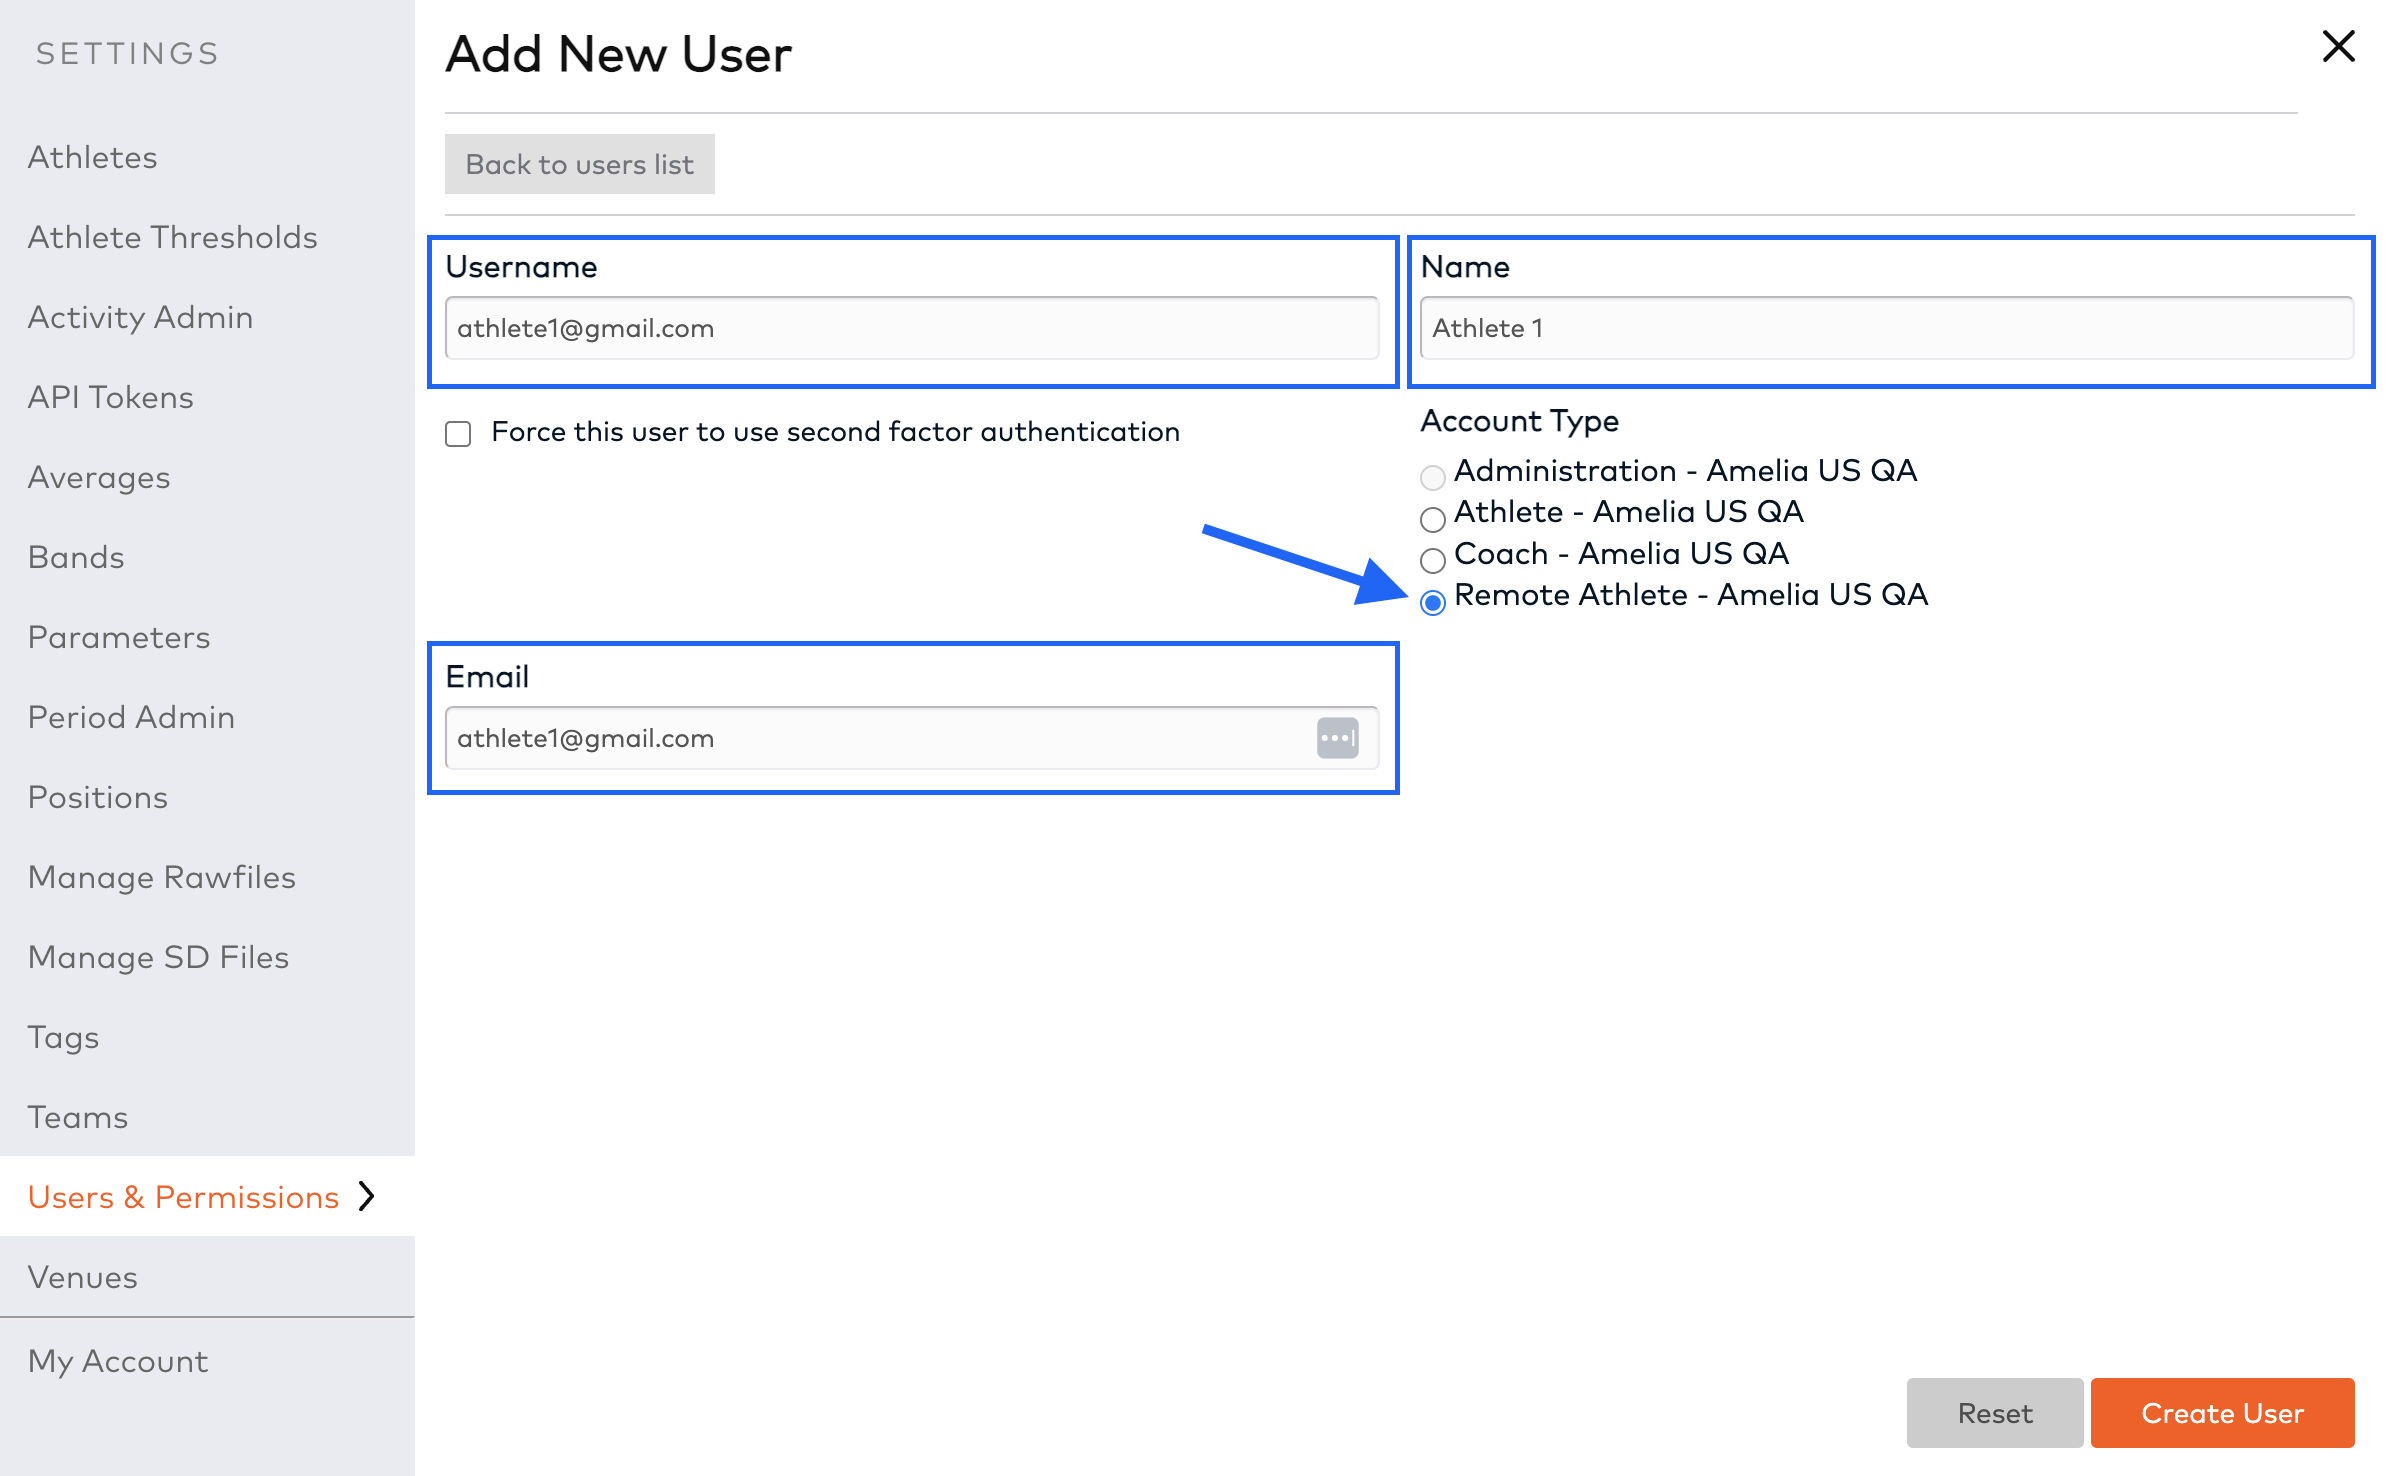Close the Add New User panel

click(x=2337, y=46)
